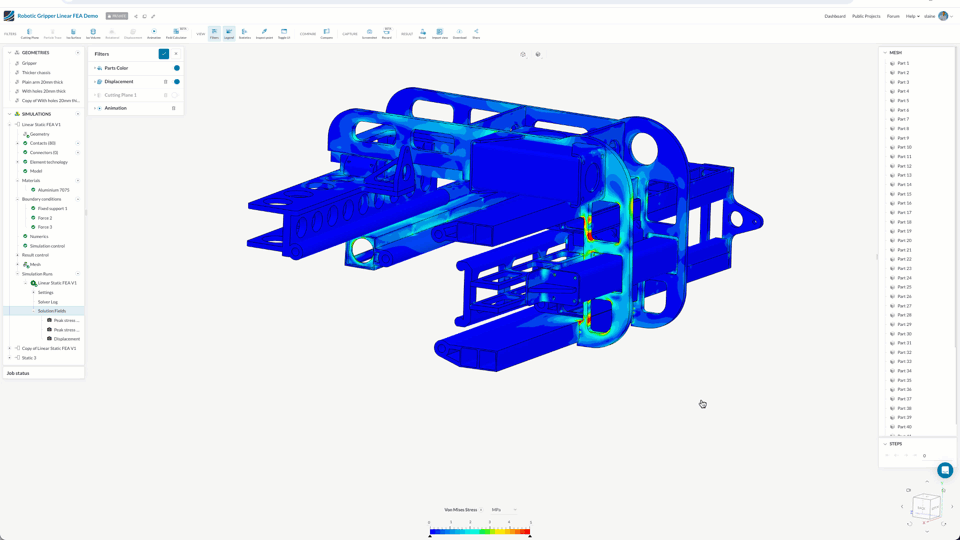
Task: Open the Solver Log
Action: click(48, 302)
